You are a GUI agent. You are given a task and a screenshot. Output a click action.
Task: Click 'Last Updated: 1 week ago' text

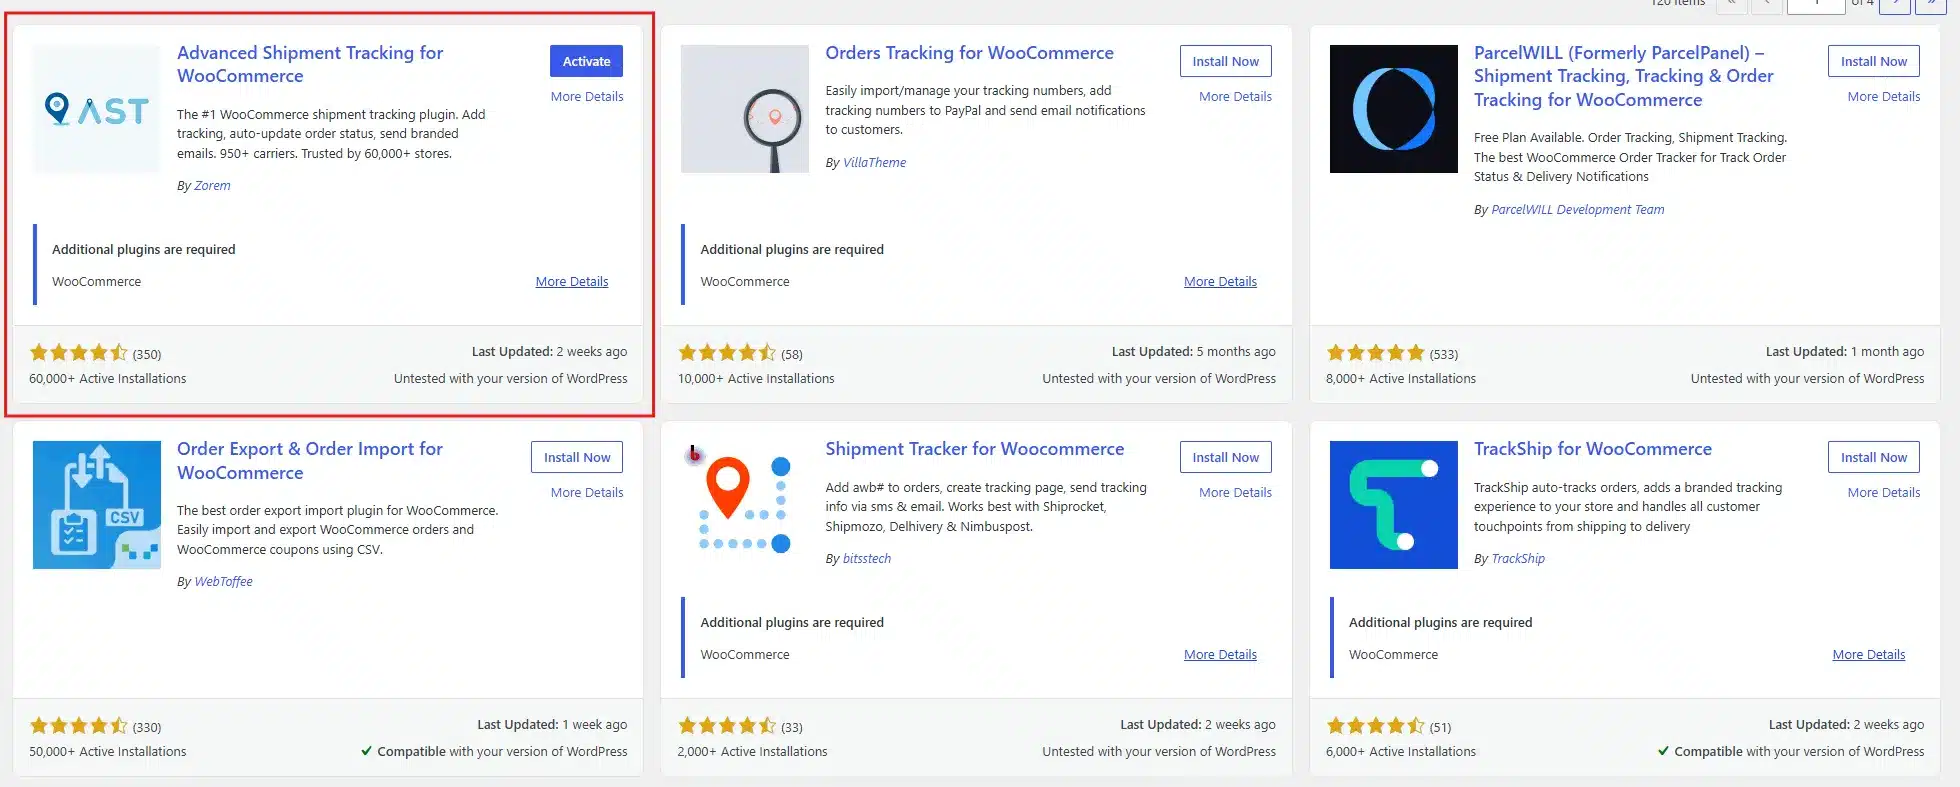(x=552, y=724)
